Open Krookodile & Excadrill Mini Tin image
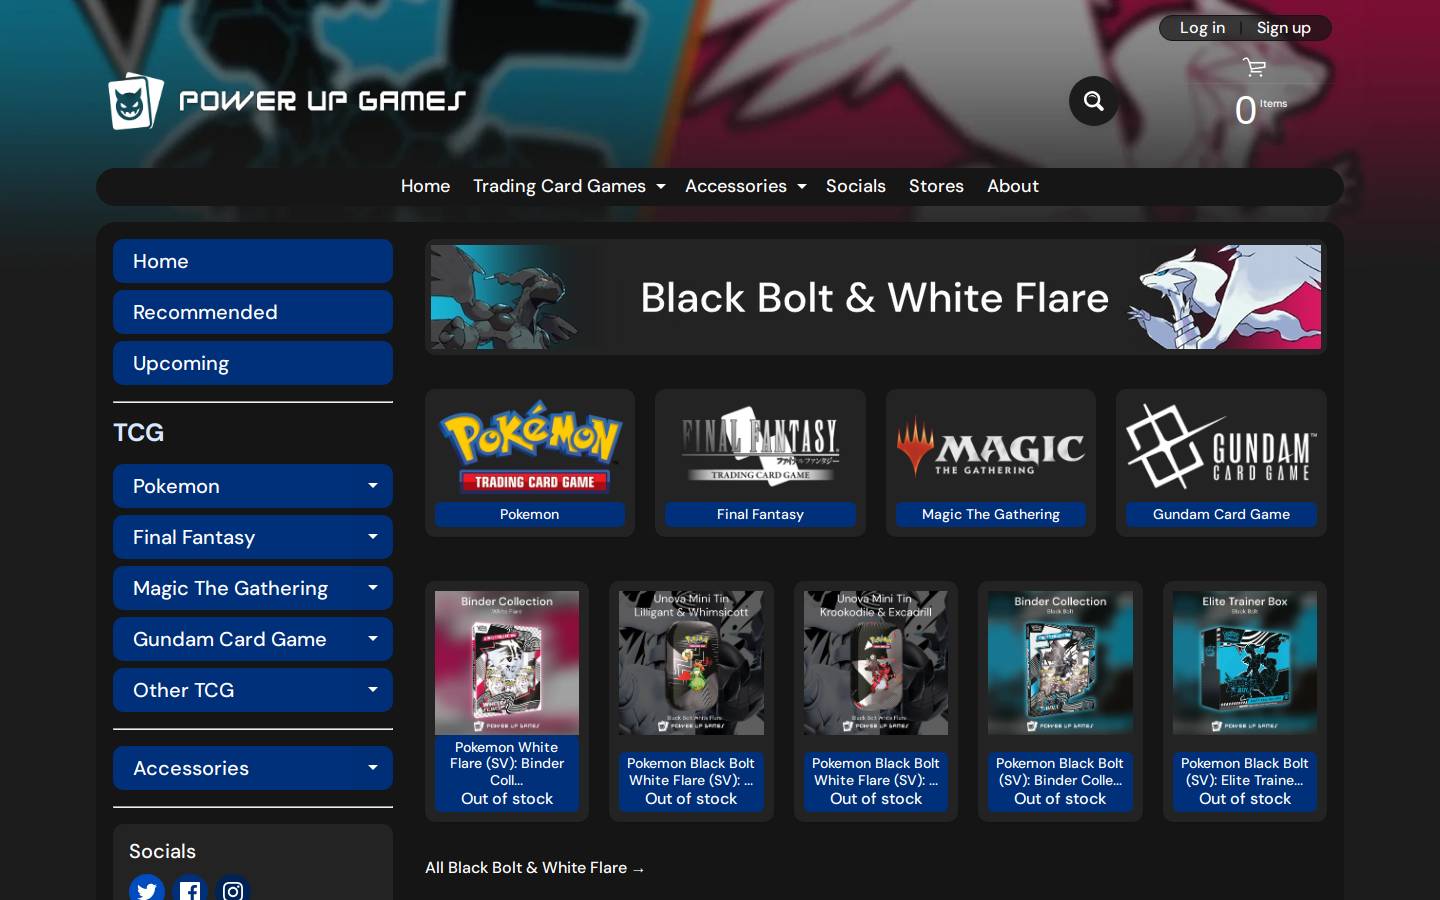This screenshot has height=900, width=1440. (876, 663)
